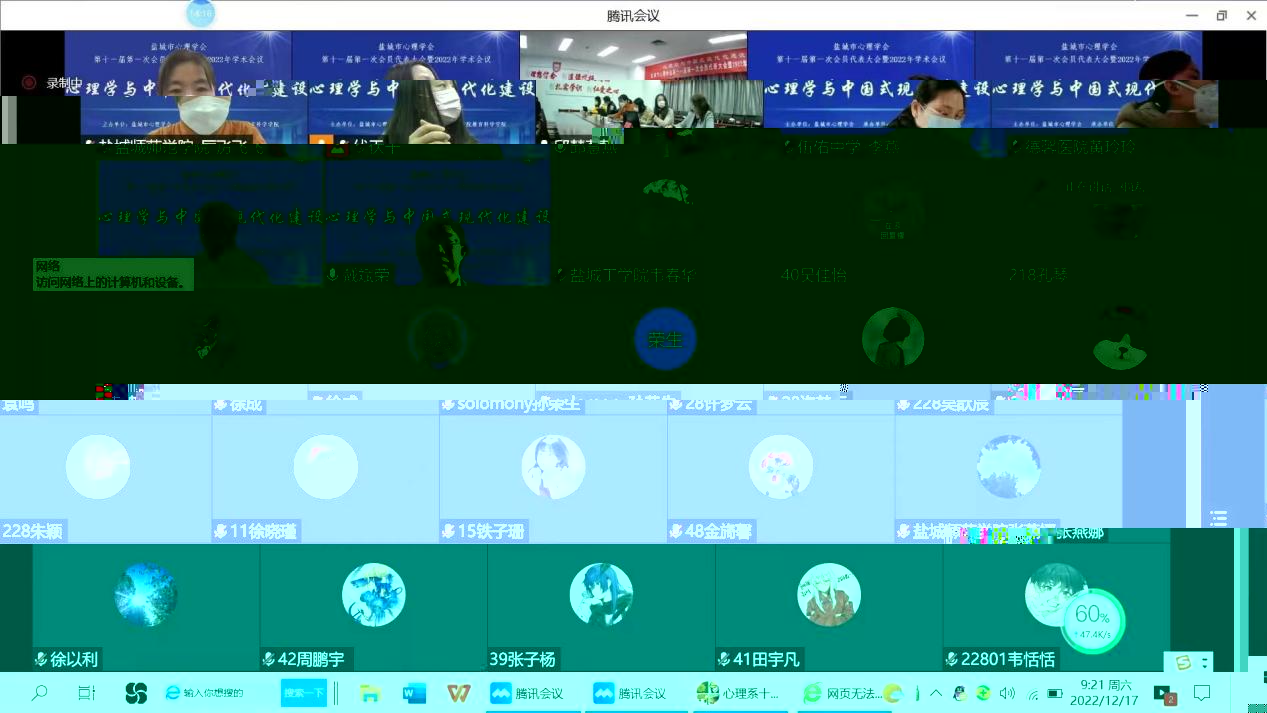Click the Internet Explorer search icon
This screenshot has height=713, width=1267.
[172, 693]
